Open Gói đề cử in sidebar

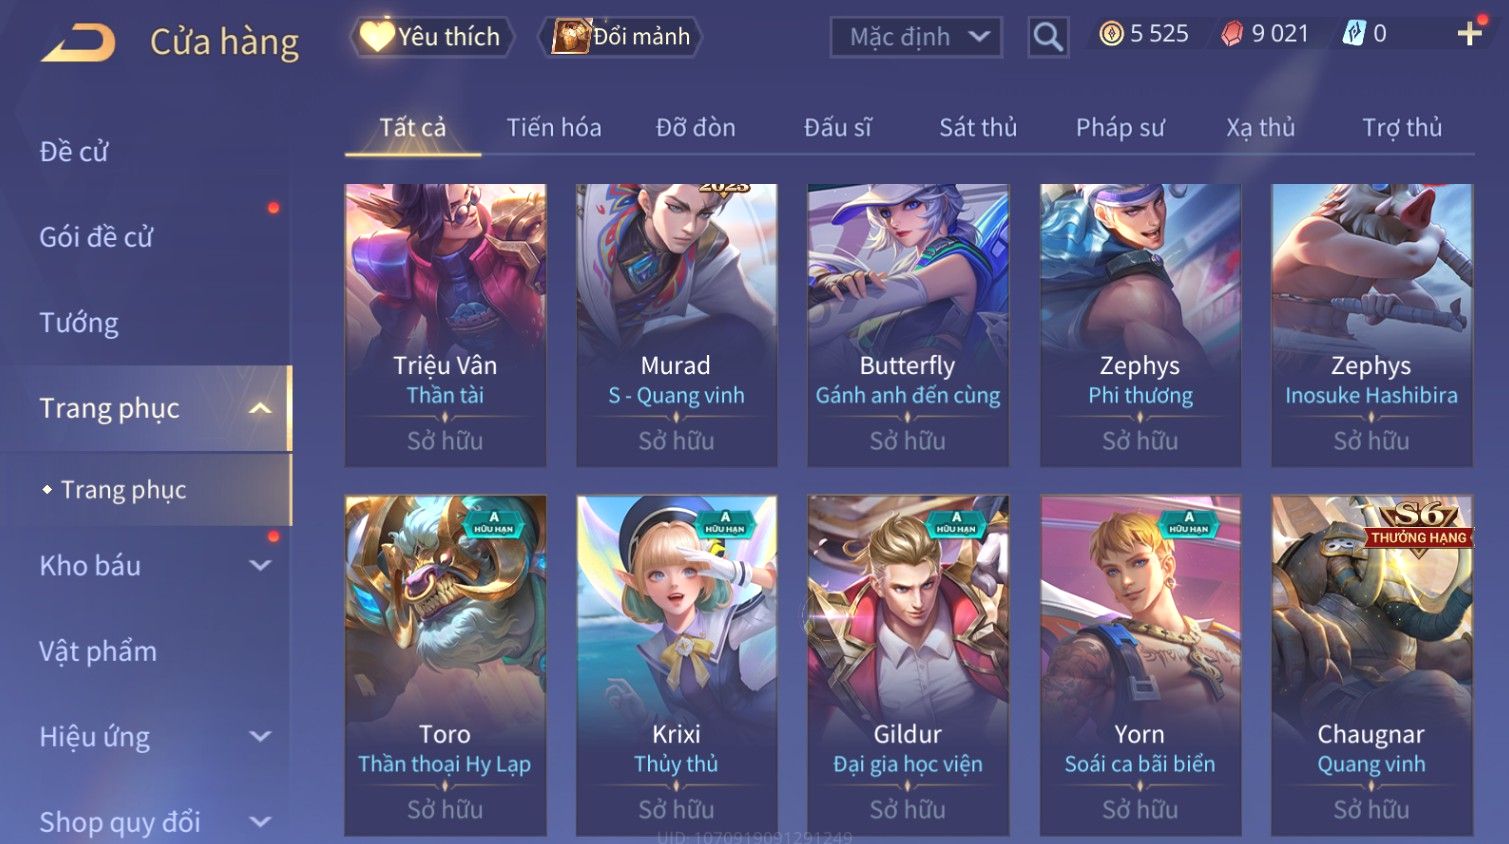coord(96,237)
